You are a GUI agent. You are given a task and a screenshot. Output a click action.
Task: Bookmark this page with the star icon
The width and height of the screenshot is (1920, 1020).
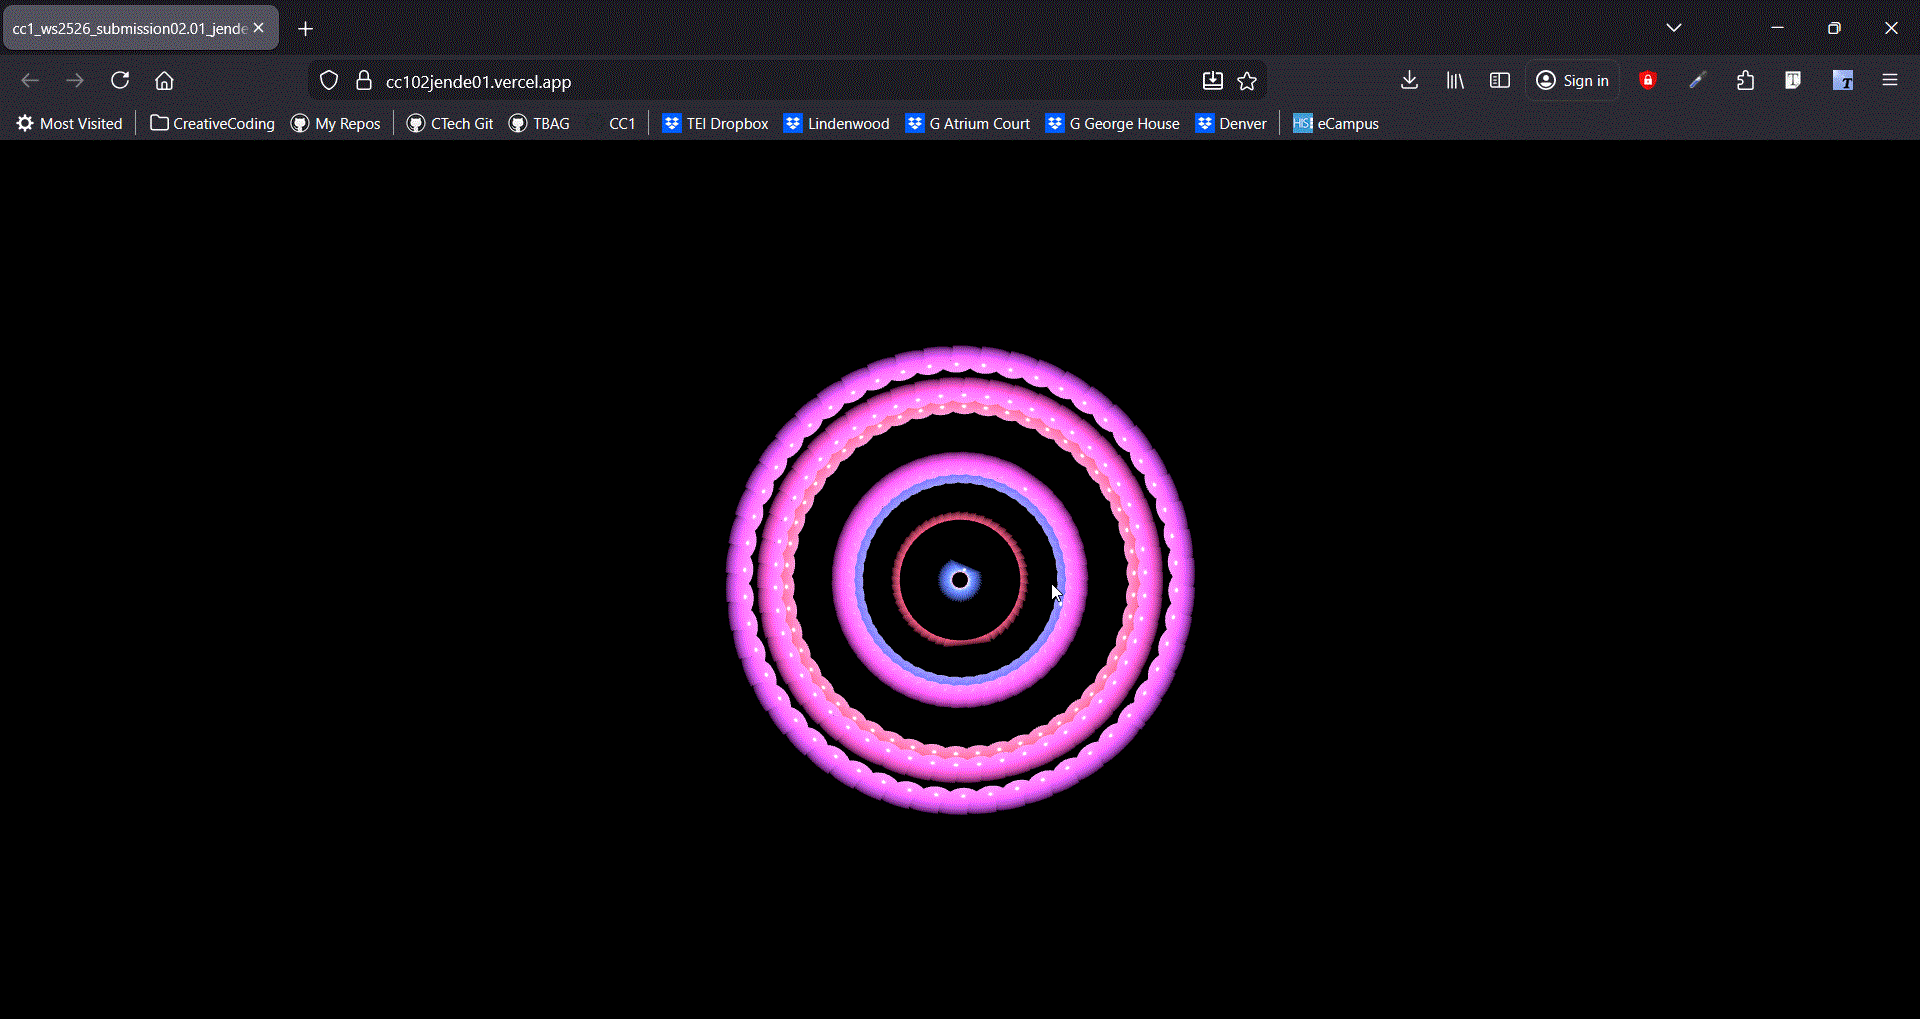(1247, 81)
